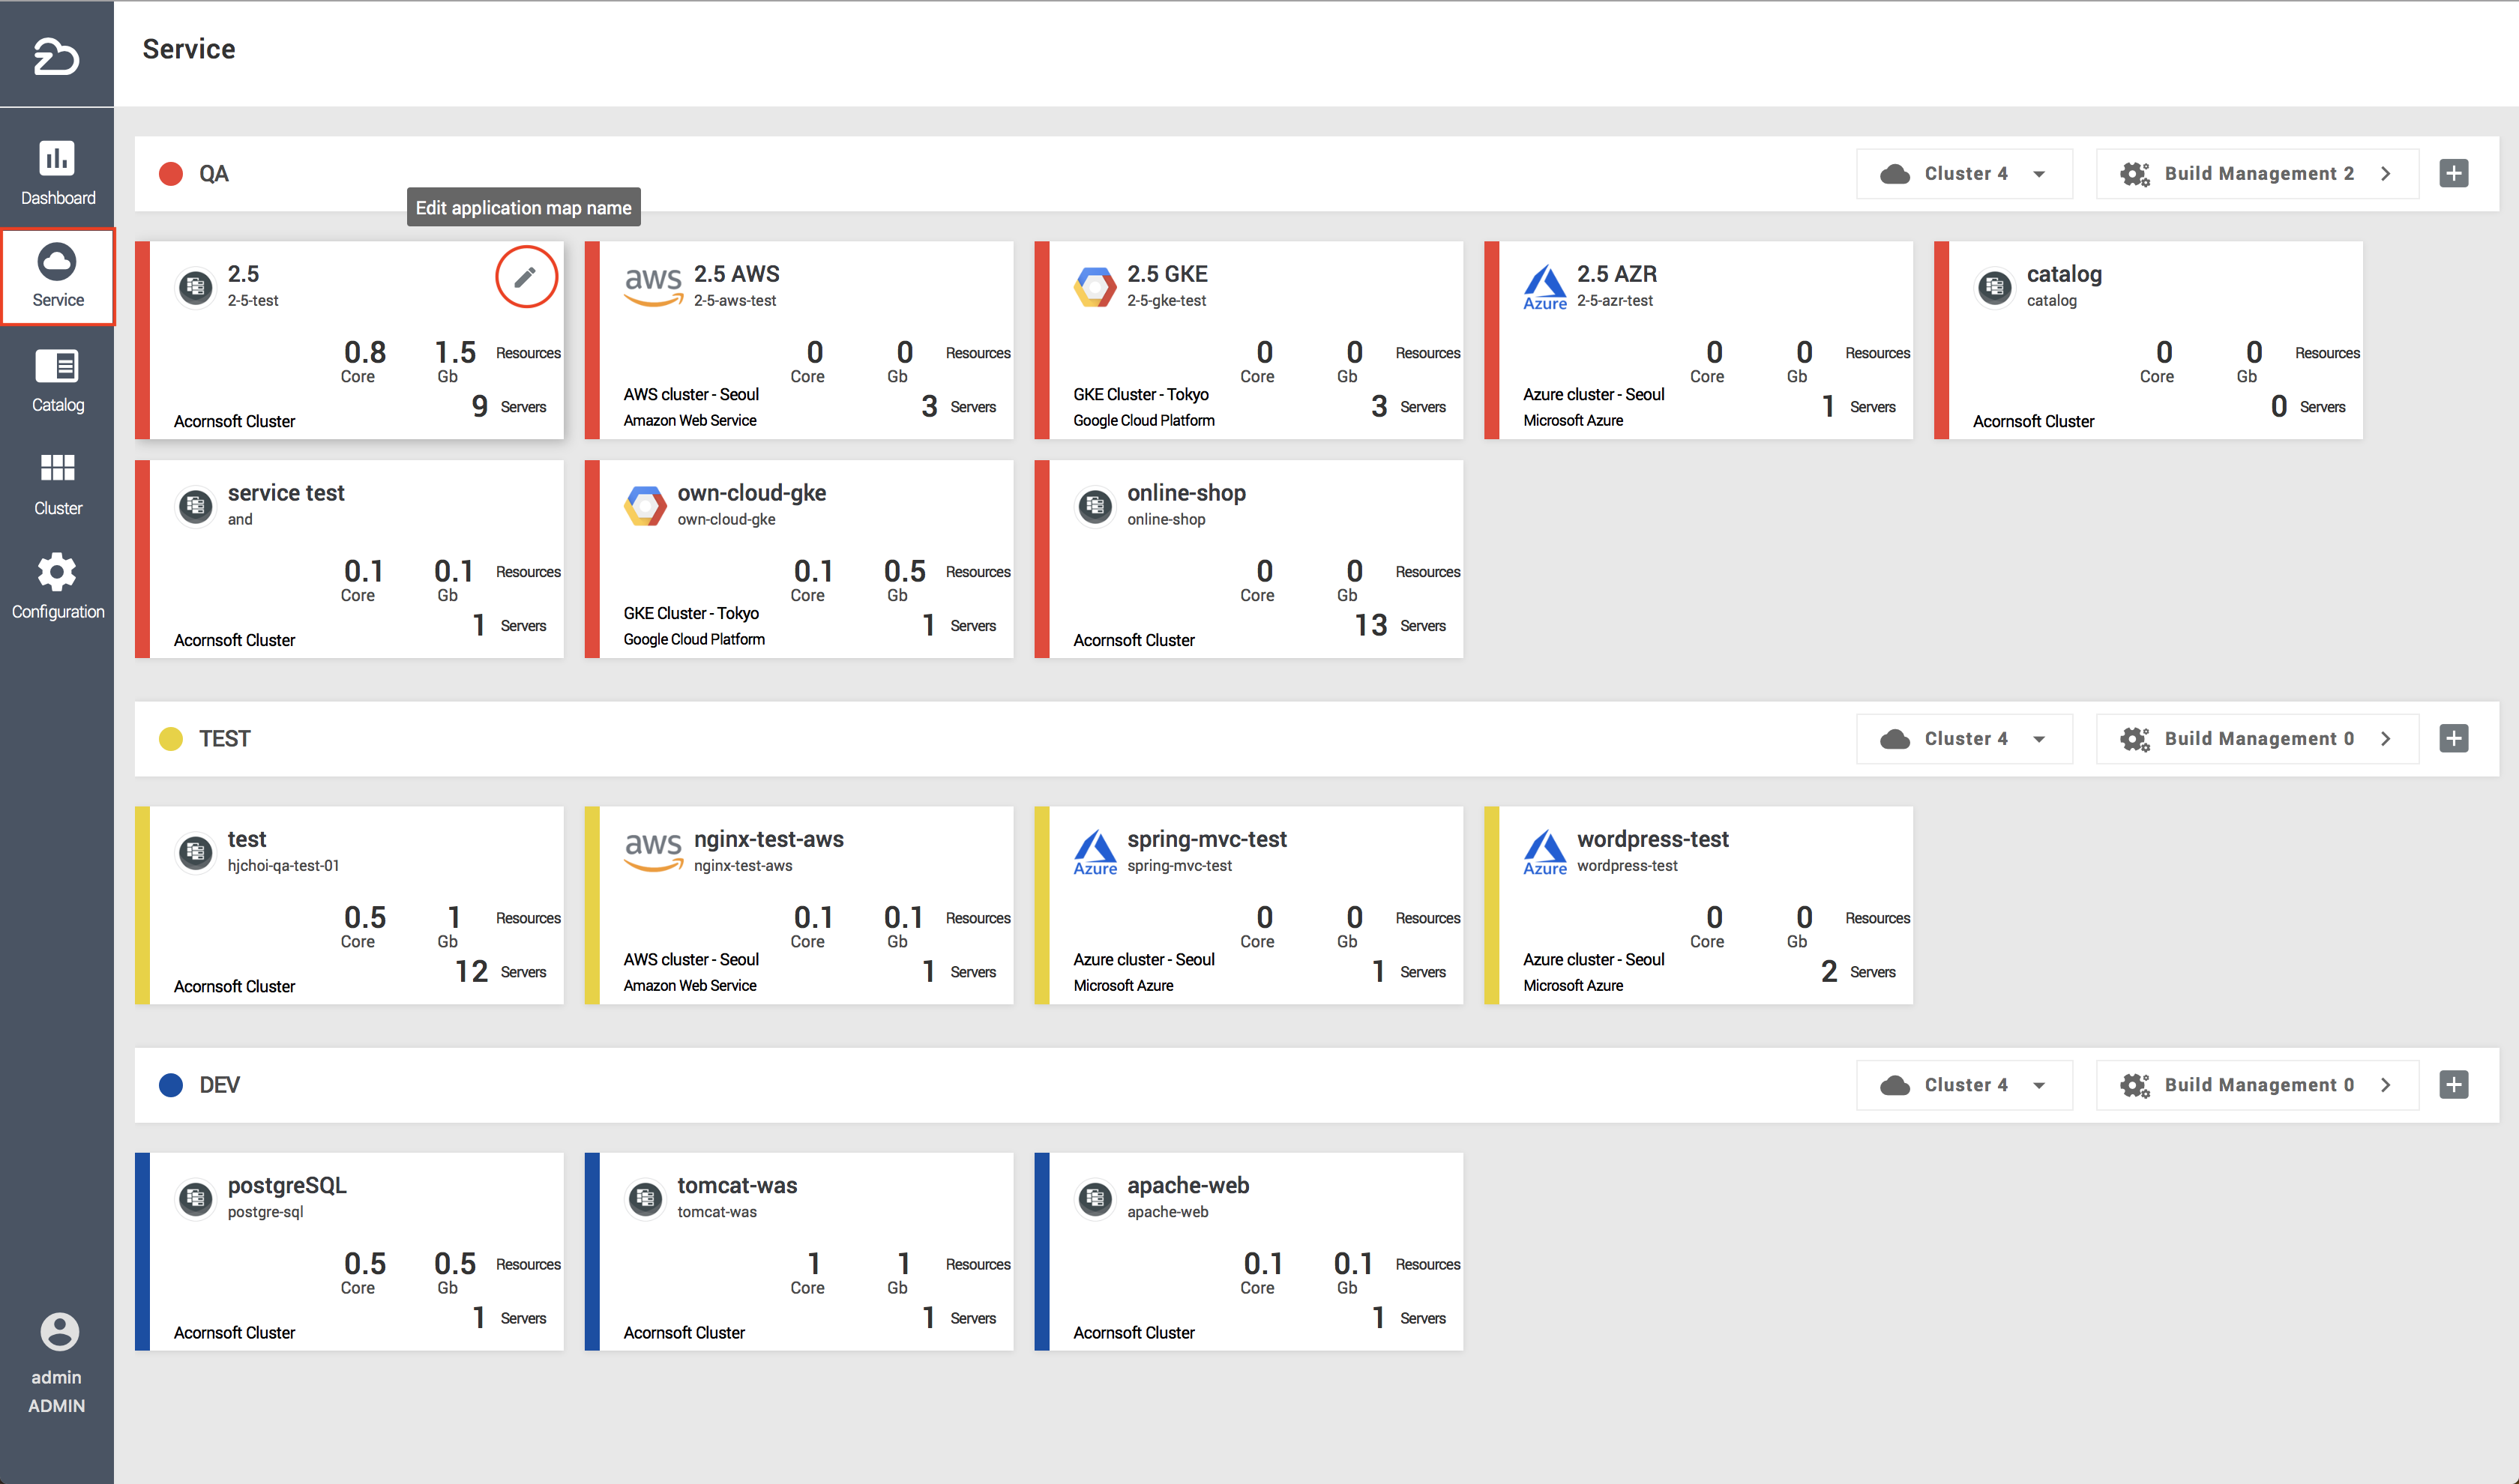Click GKE hexagon icon on own-cloud-gke card
This screenshot has width=2519, height=1484.
(x=645, y=506)
